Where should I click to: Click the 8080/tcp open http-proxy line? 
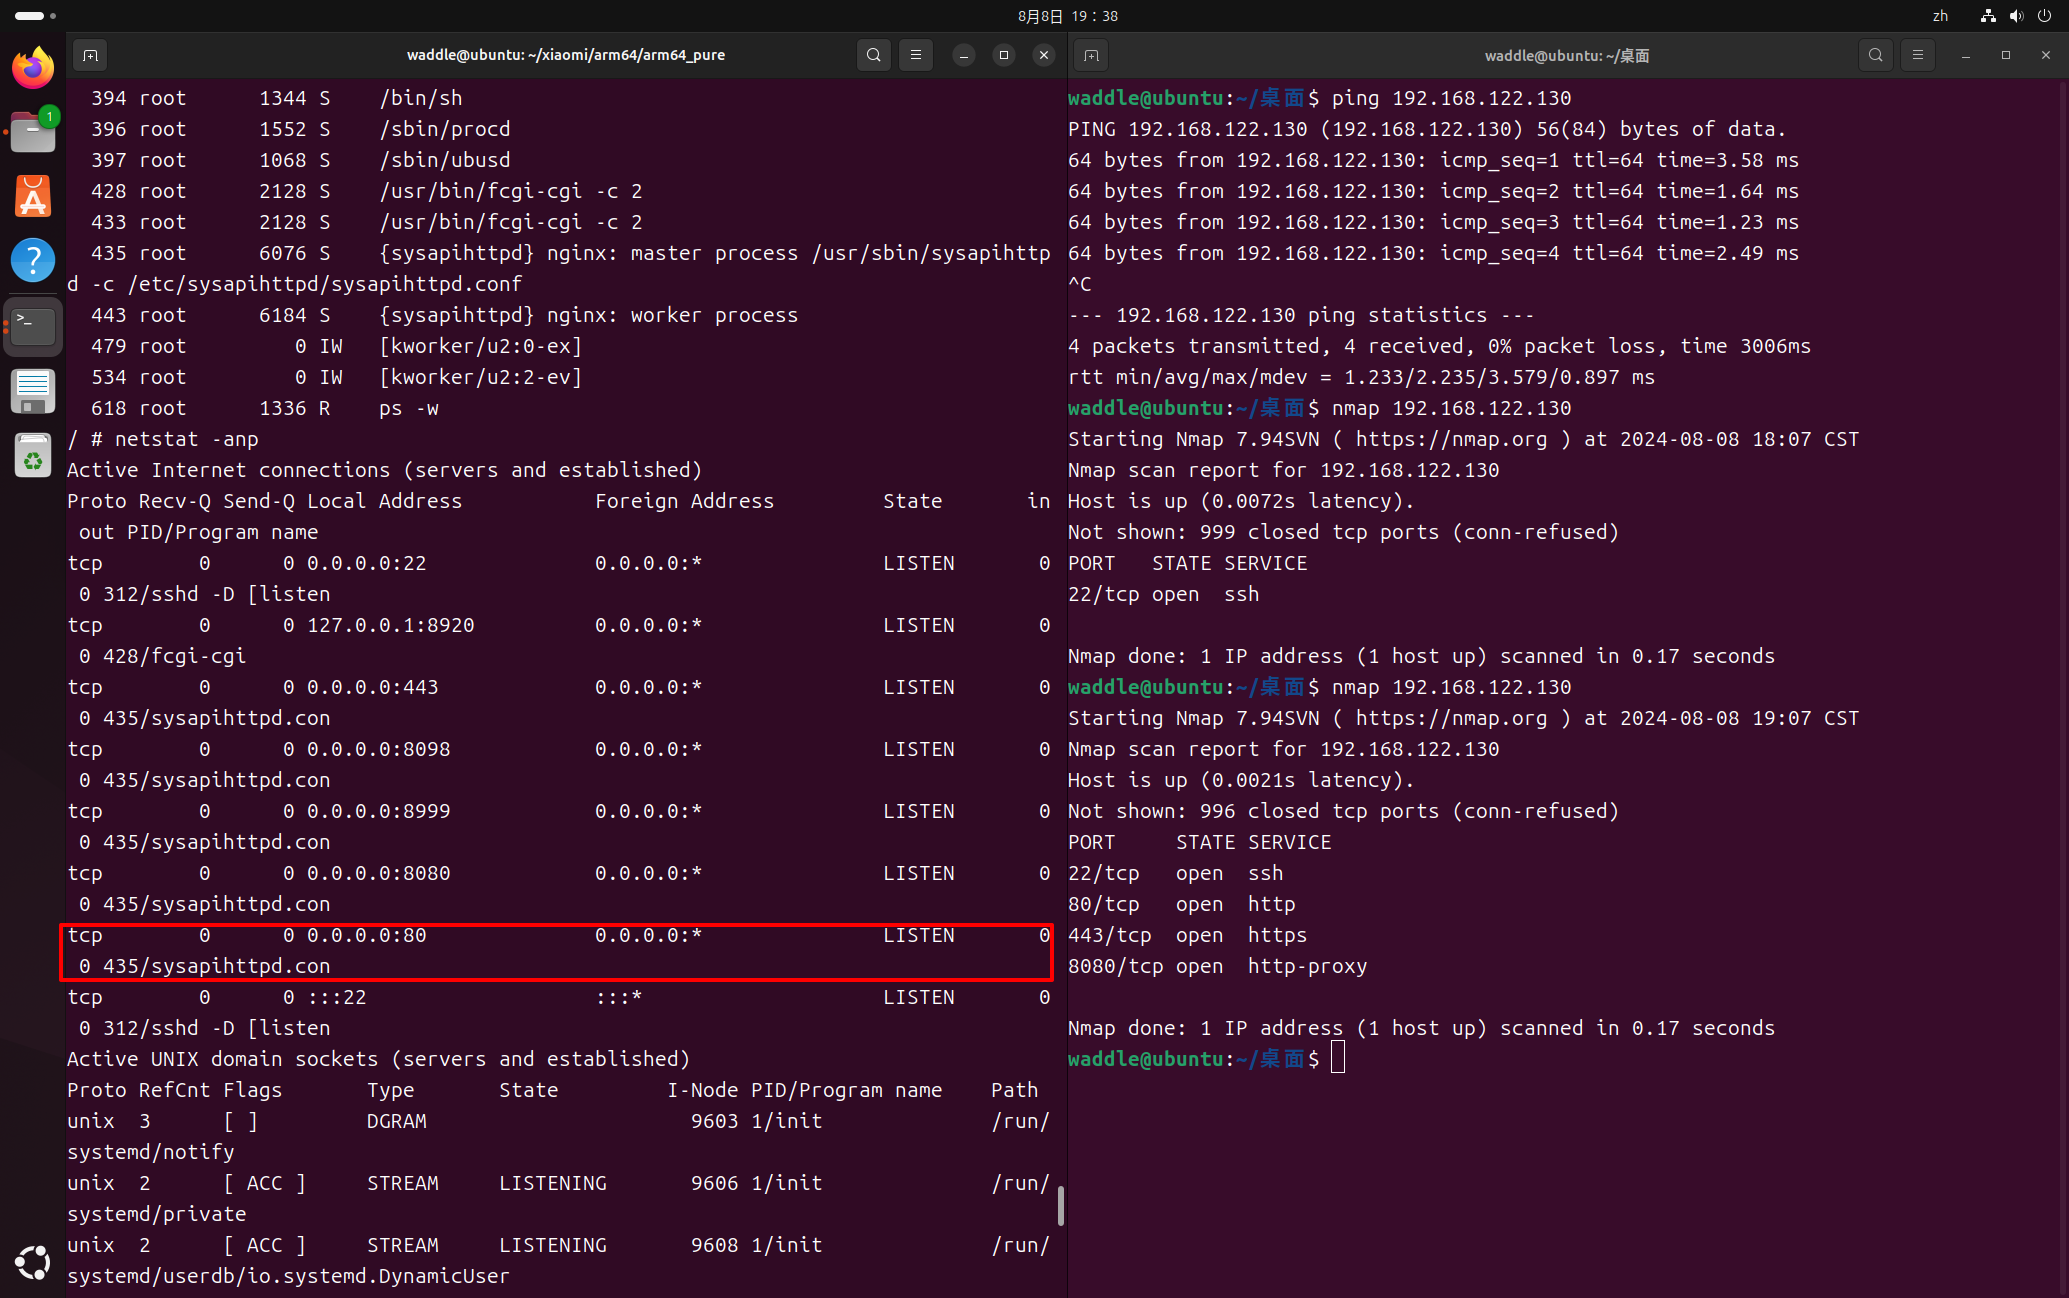pos(1218,966)
